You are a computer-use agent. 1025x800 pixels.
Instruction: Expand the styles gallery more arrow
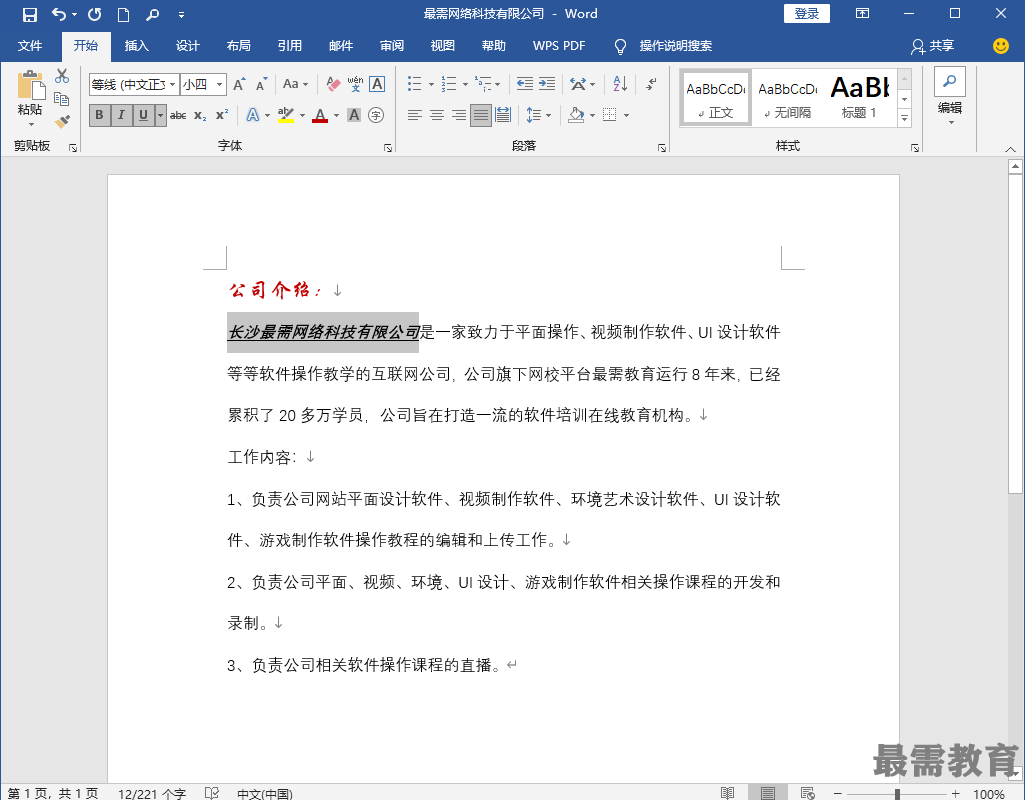(x=905, y=118)
